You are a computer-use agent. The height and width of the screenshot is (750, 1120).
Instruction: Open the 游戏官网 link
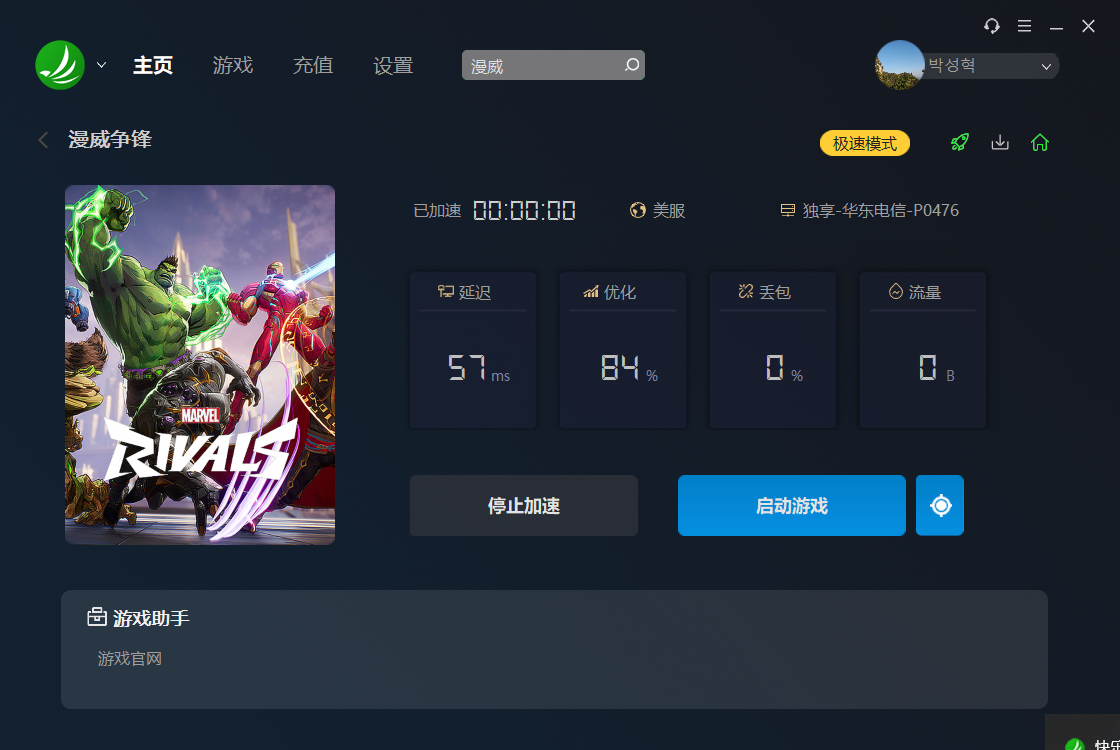[129, 659]
